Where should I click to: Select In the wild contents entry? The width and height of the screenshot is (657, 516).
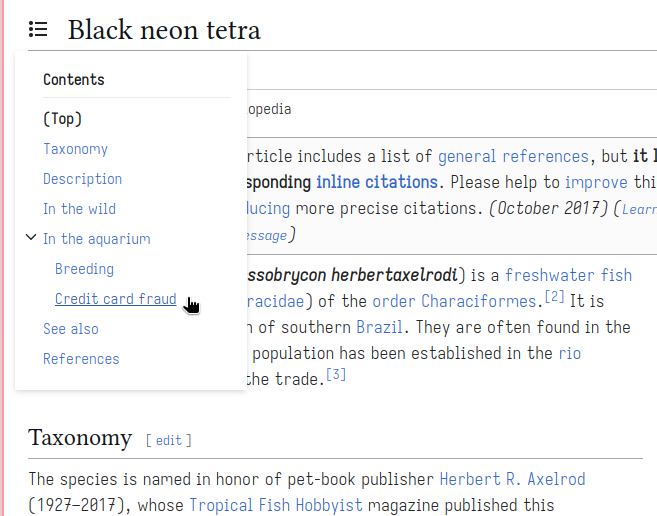click(79, 209)
